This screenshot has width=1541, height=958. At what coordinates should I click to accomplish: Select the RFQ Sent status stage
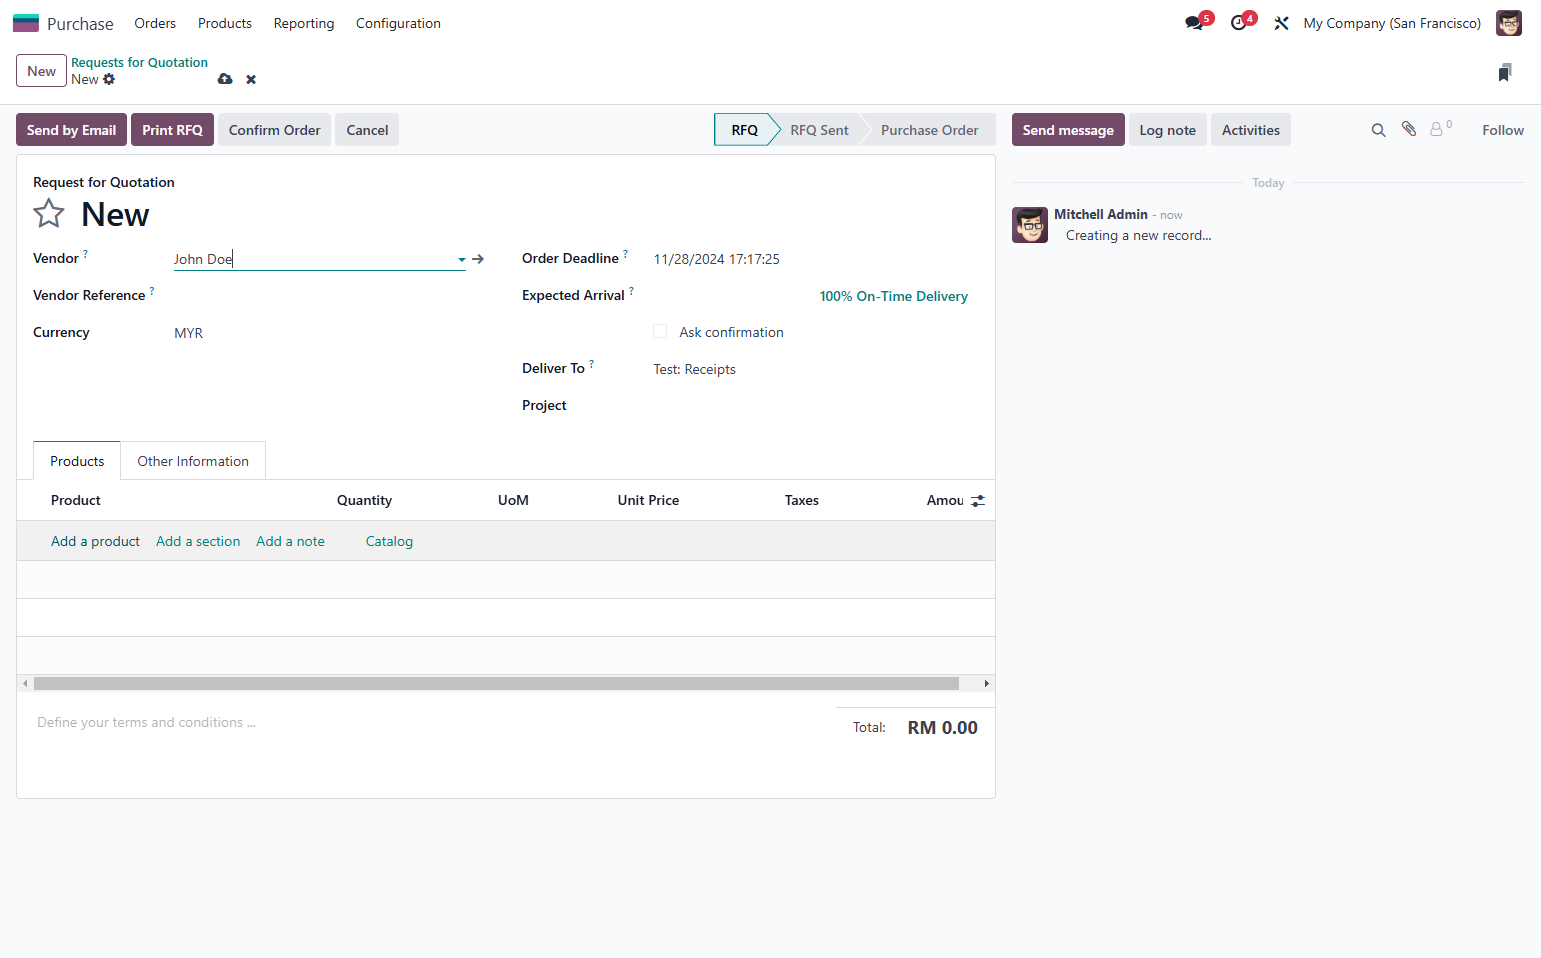tap(819, 130)
